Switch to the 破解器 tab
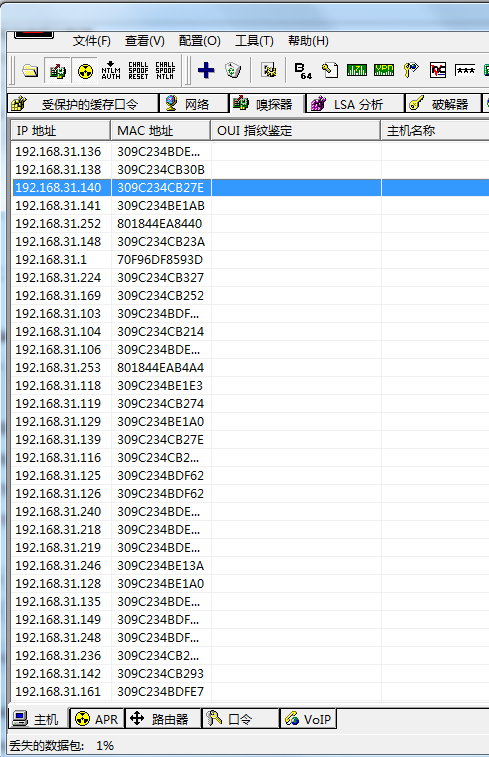 pos(443,104)
